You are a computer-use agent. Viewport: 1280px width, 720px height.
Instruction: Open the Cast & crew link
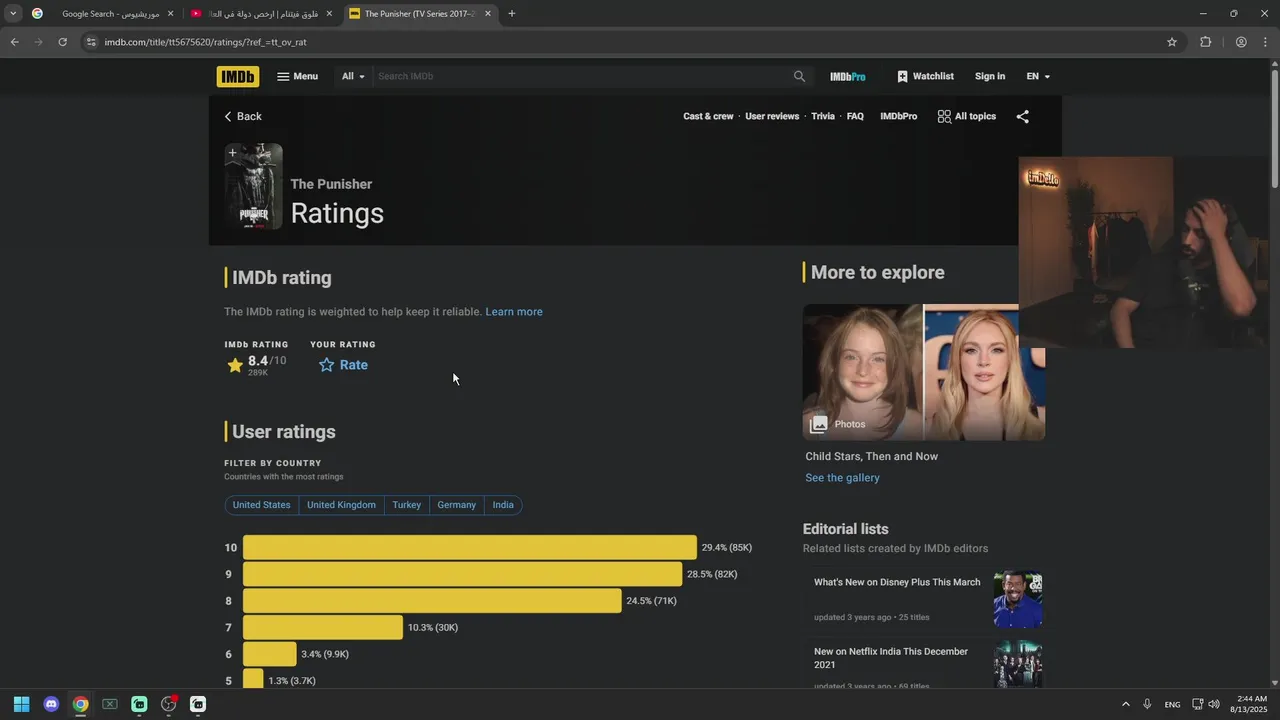pos(708,116)
